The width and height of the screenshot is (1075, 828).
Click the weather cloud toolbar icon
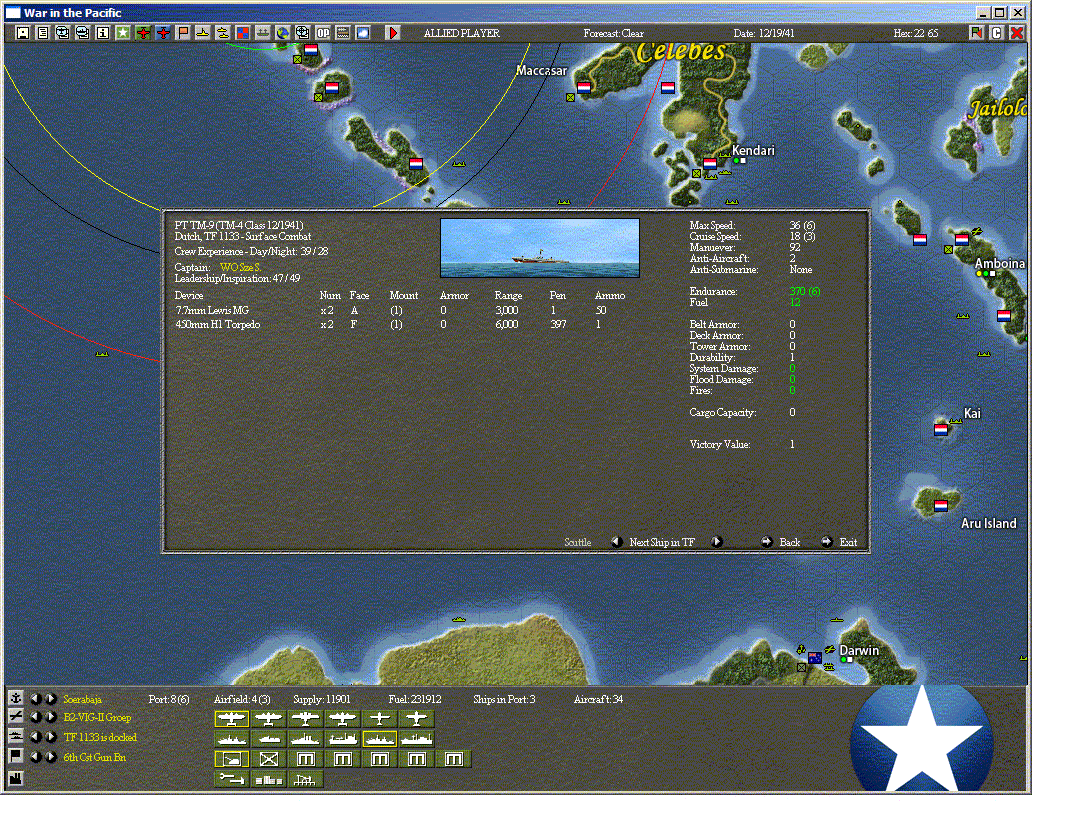(363, 32)
